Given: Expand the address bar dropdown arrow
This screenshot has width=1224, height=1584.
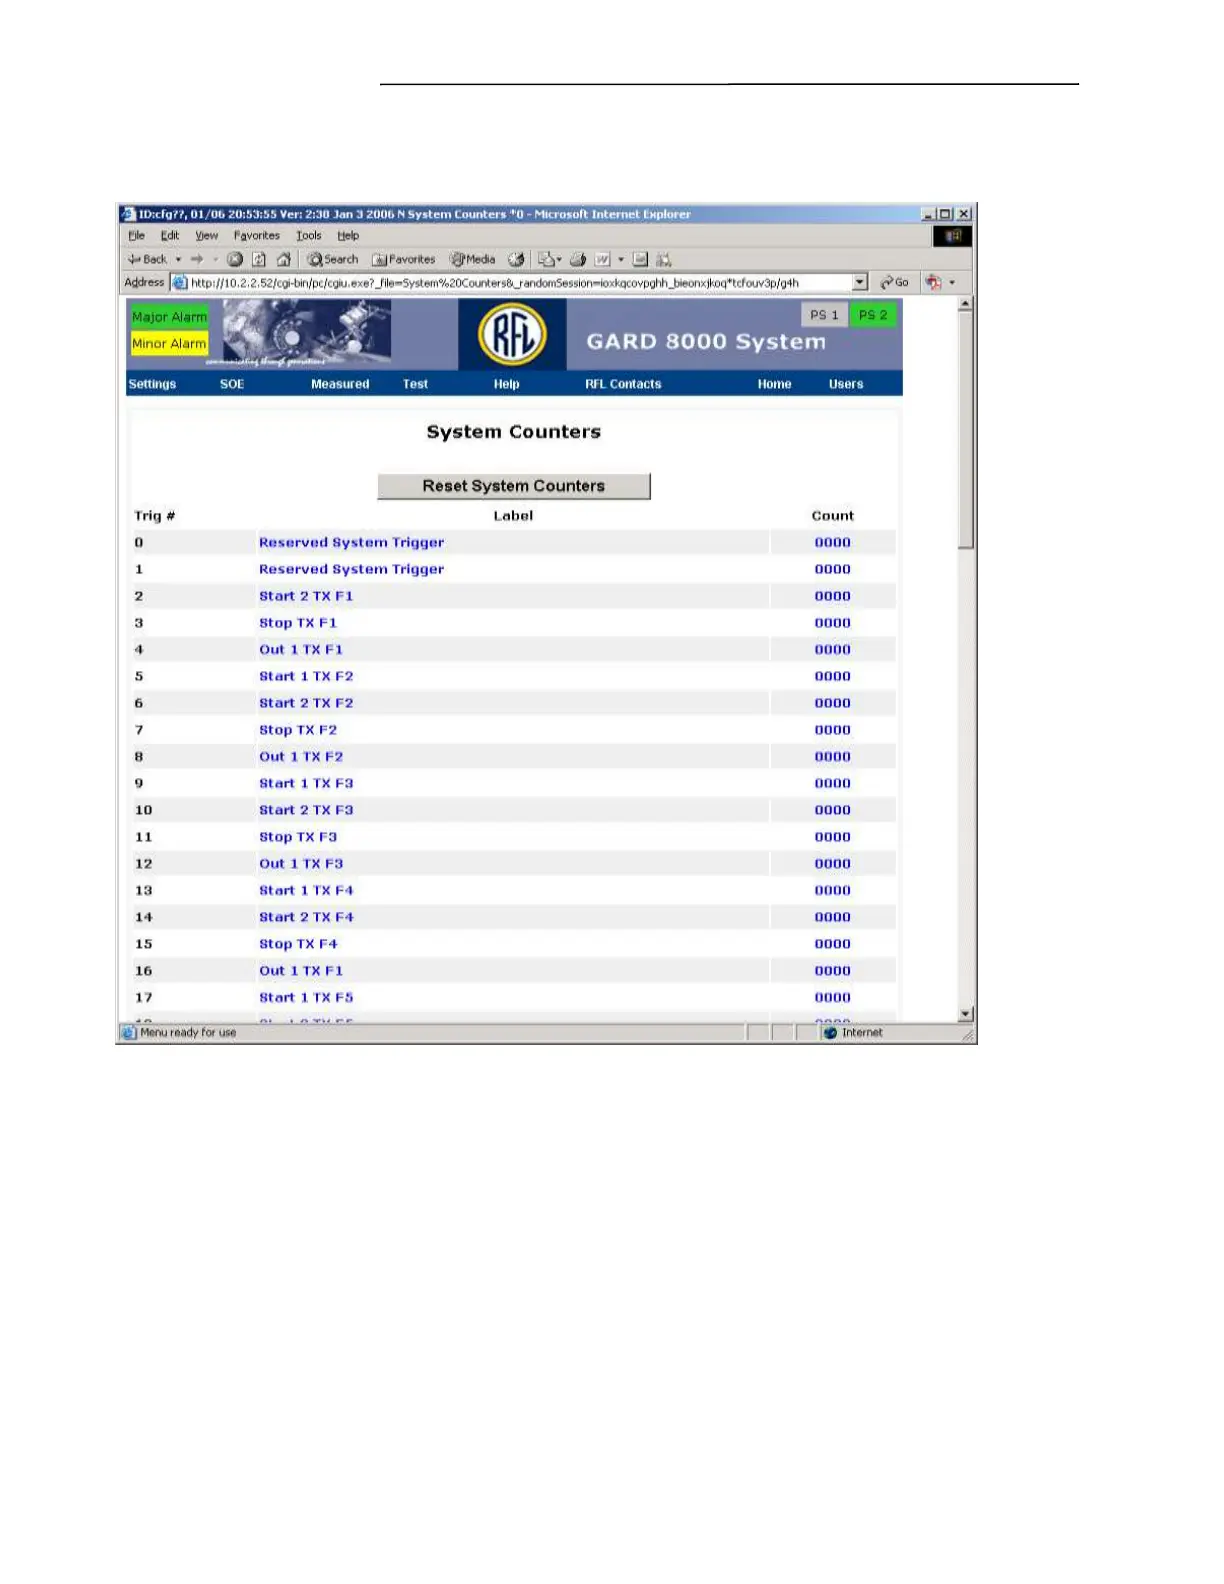Looking at the screenshot, I should click(x=860, y=282).
